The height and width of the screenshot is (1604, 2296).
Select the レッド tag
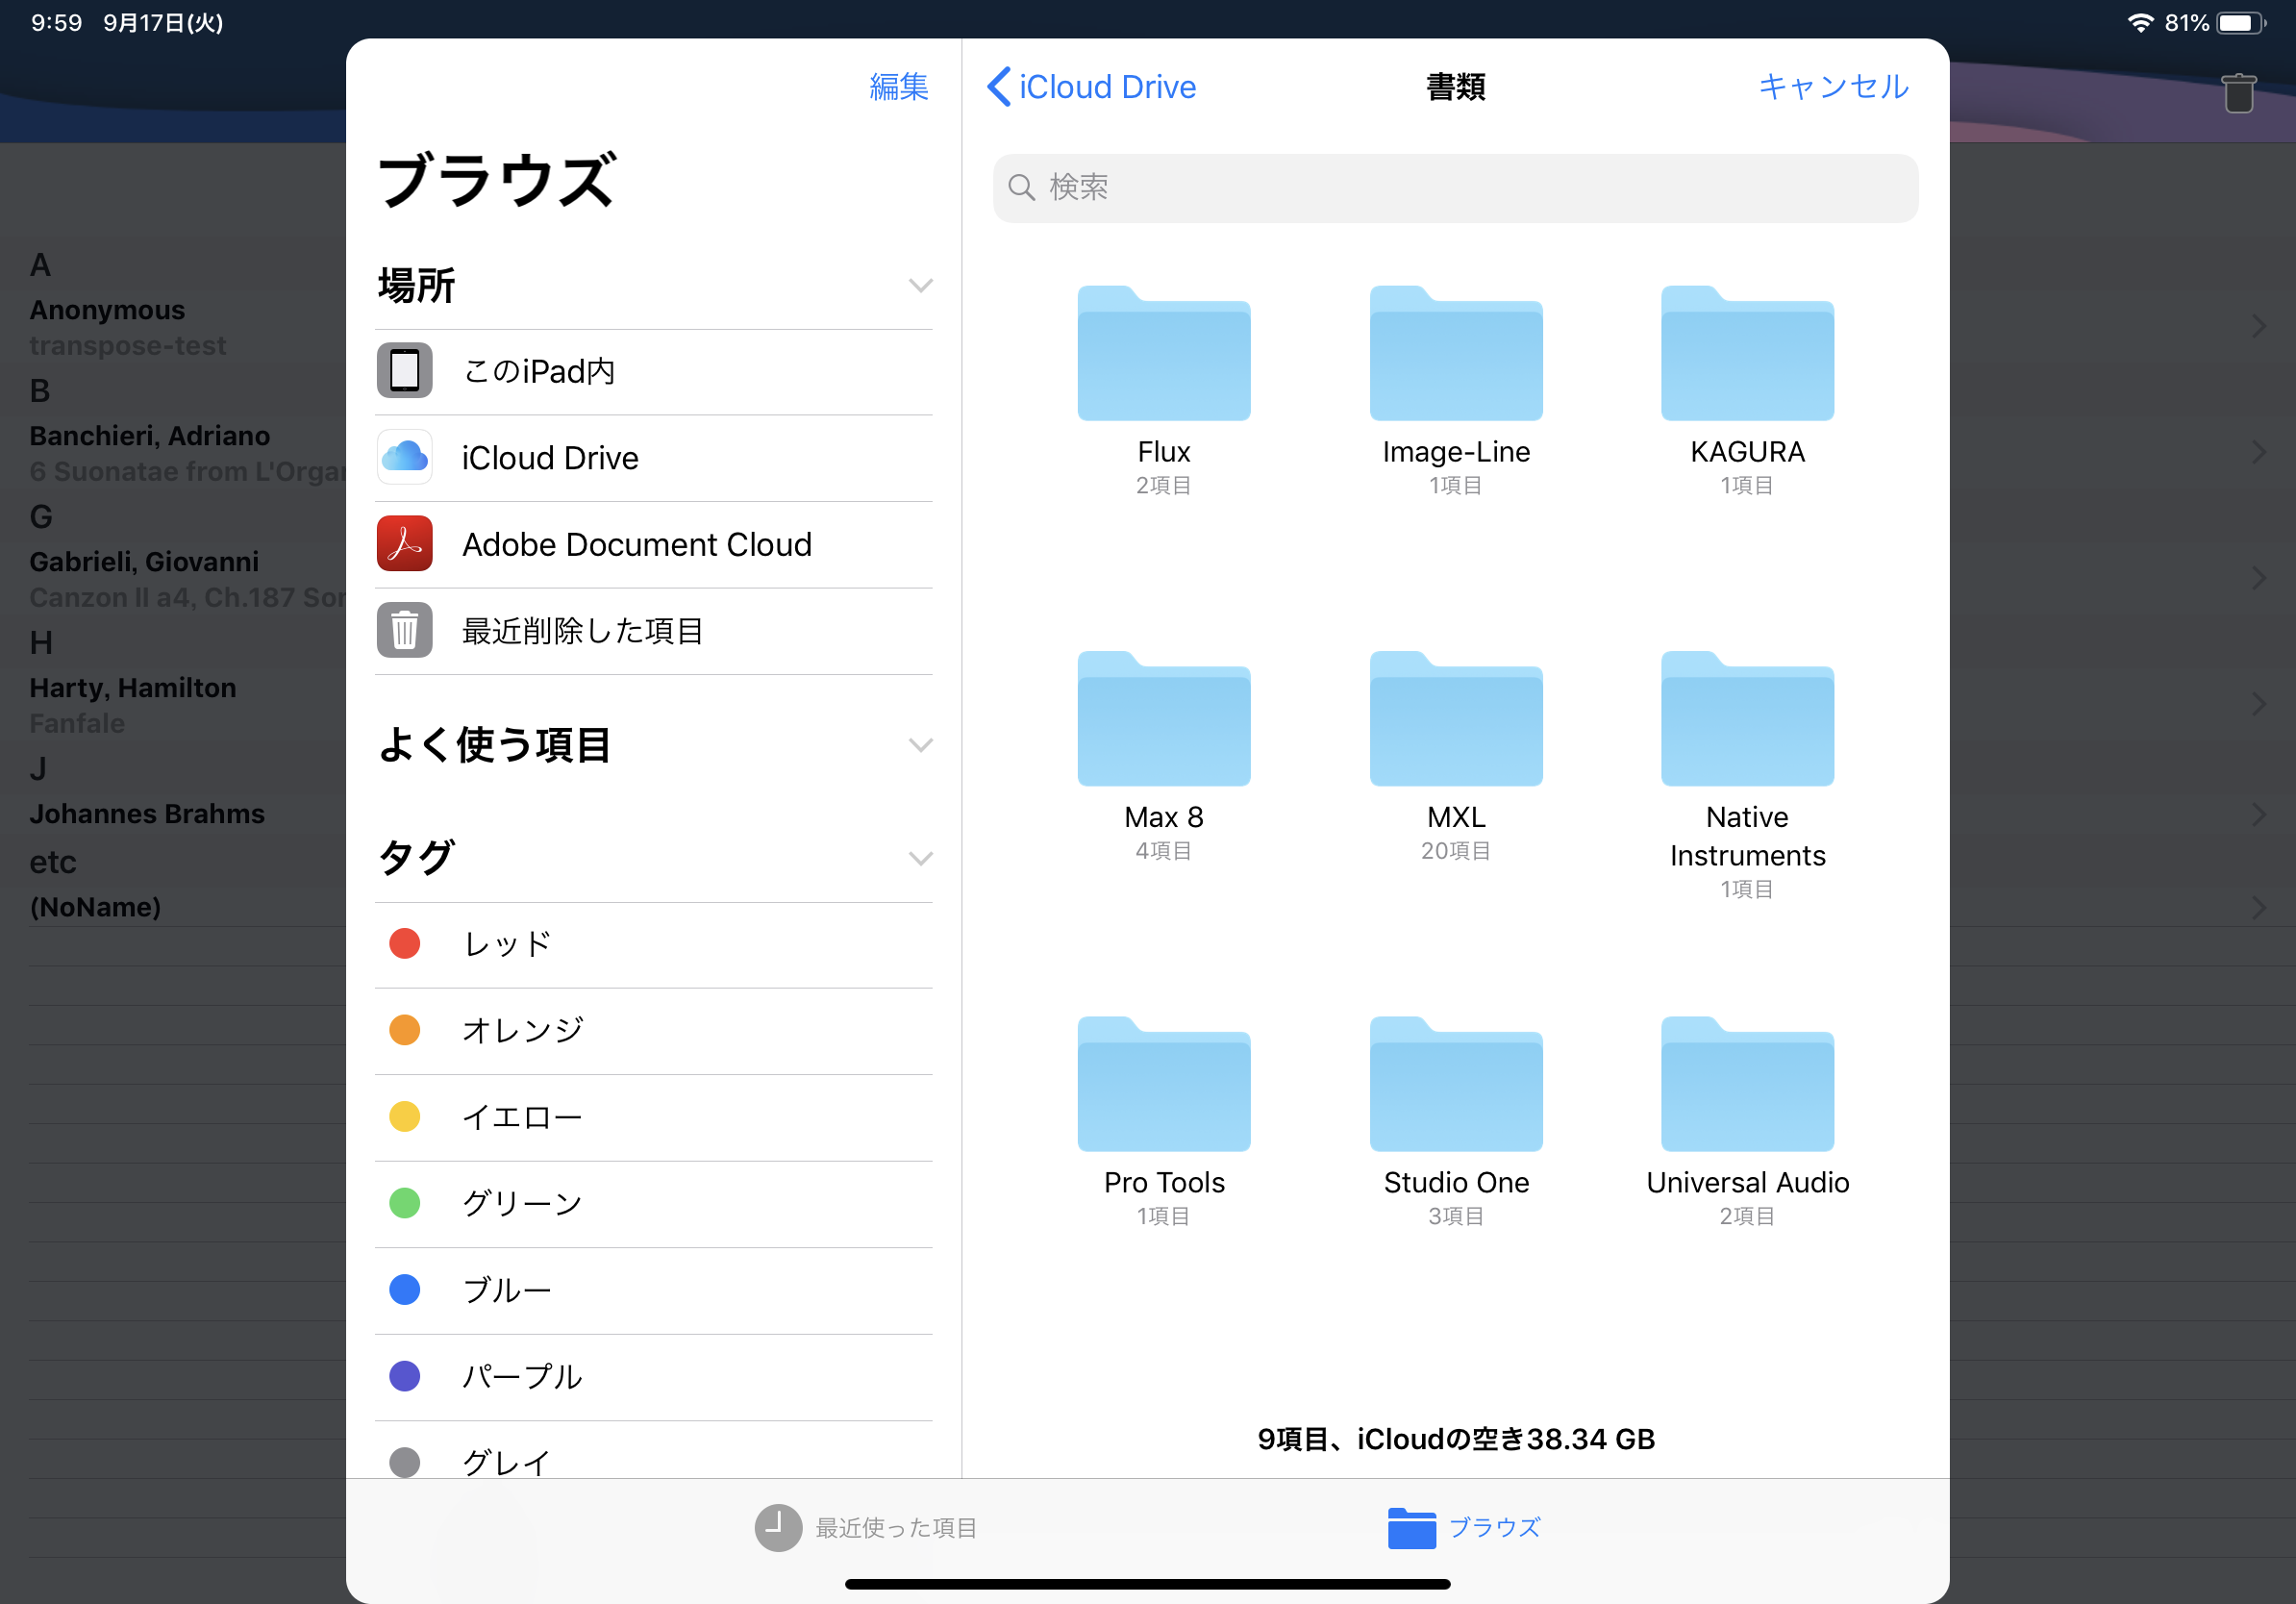tap(653, 944)
